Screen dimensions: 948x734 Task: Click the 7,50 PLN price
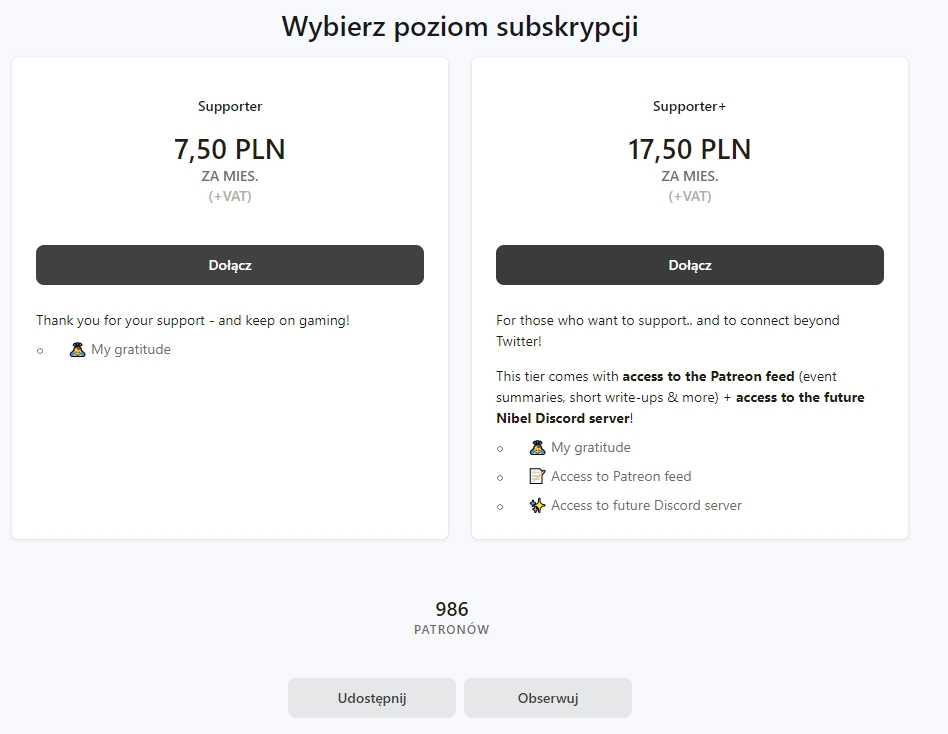click(x=230, y=150)
